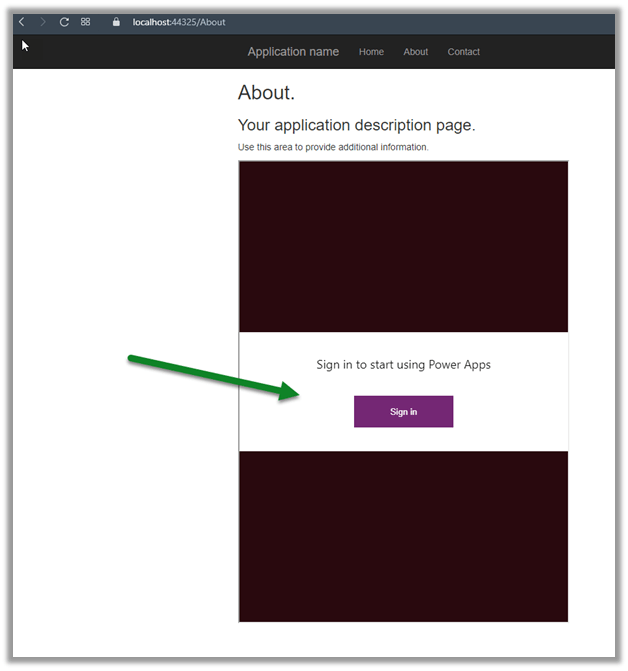Image resolution: width=628 pixels, height=671 pixels.
Task: Select 'Your application description page.' subheading
Action: [356, 125]
